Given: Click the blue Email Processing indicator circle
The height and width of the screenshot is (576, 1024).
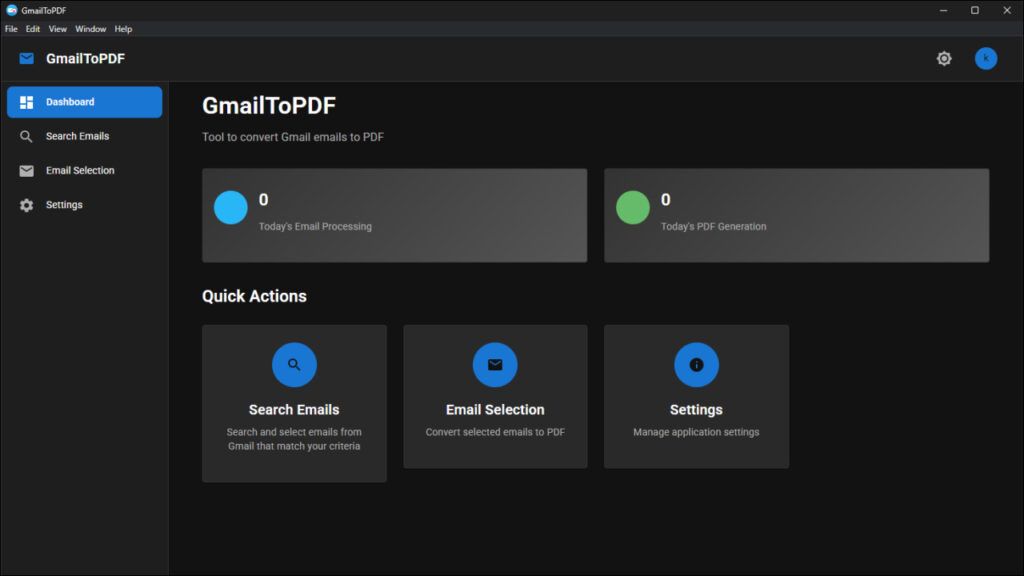Looking at the screenshot, I should [231, 208].
